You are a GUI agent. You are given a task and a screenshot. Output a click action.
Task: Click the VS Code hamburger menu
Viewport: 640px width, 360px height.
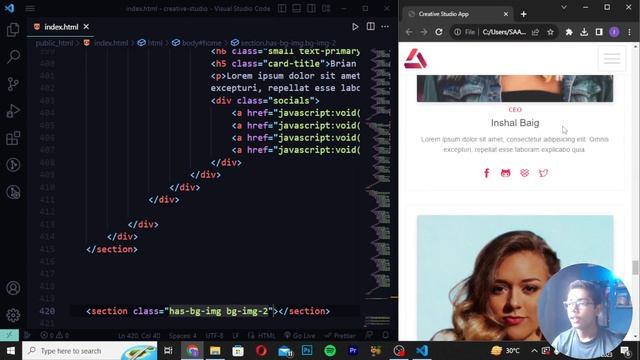pyautogui.click(x=30, y=8)
